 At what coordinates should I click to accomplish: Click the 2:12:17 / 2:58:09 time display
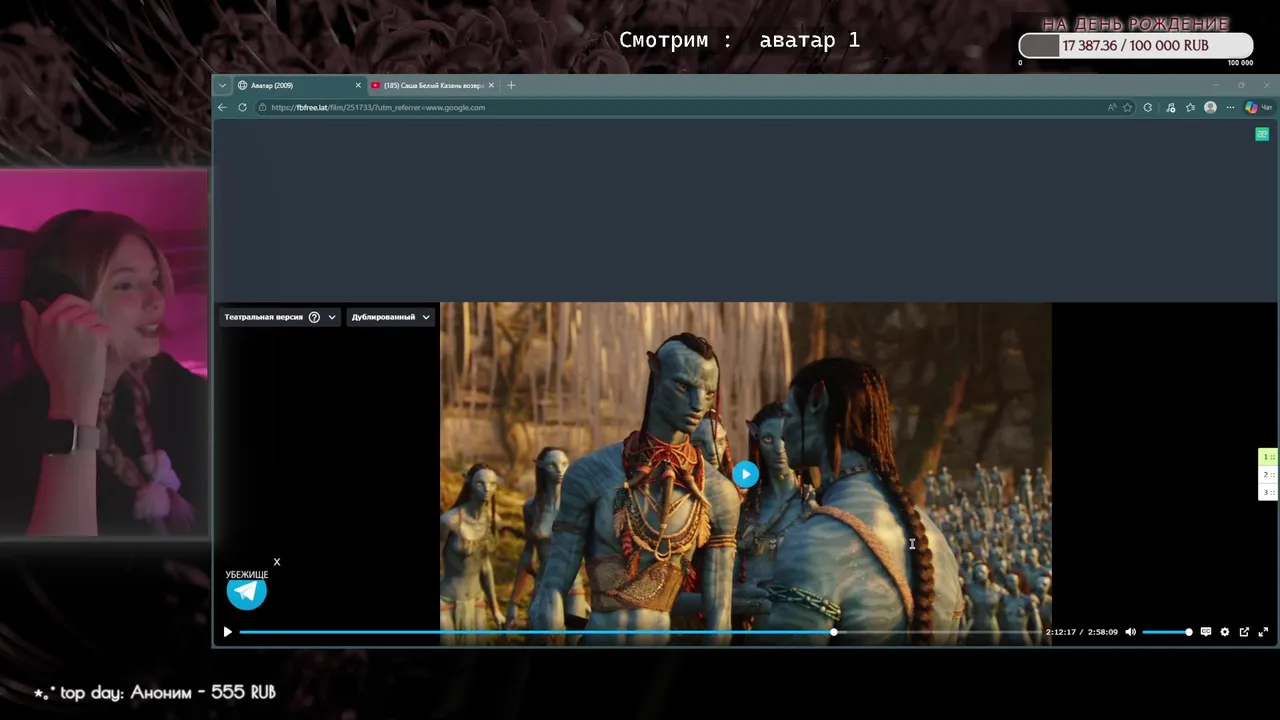[x=1082, y=632]
